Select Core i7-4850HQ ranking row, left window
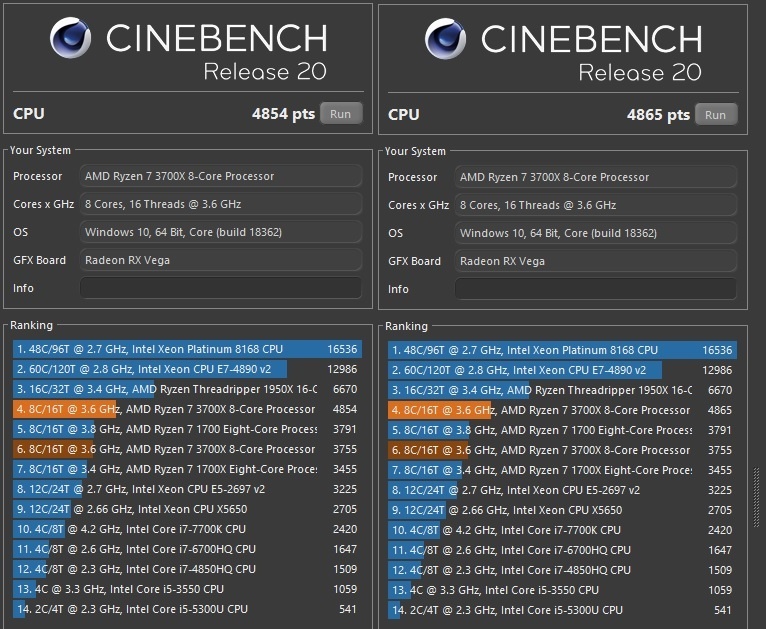 point(187,569)
